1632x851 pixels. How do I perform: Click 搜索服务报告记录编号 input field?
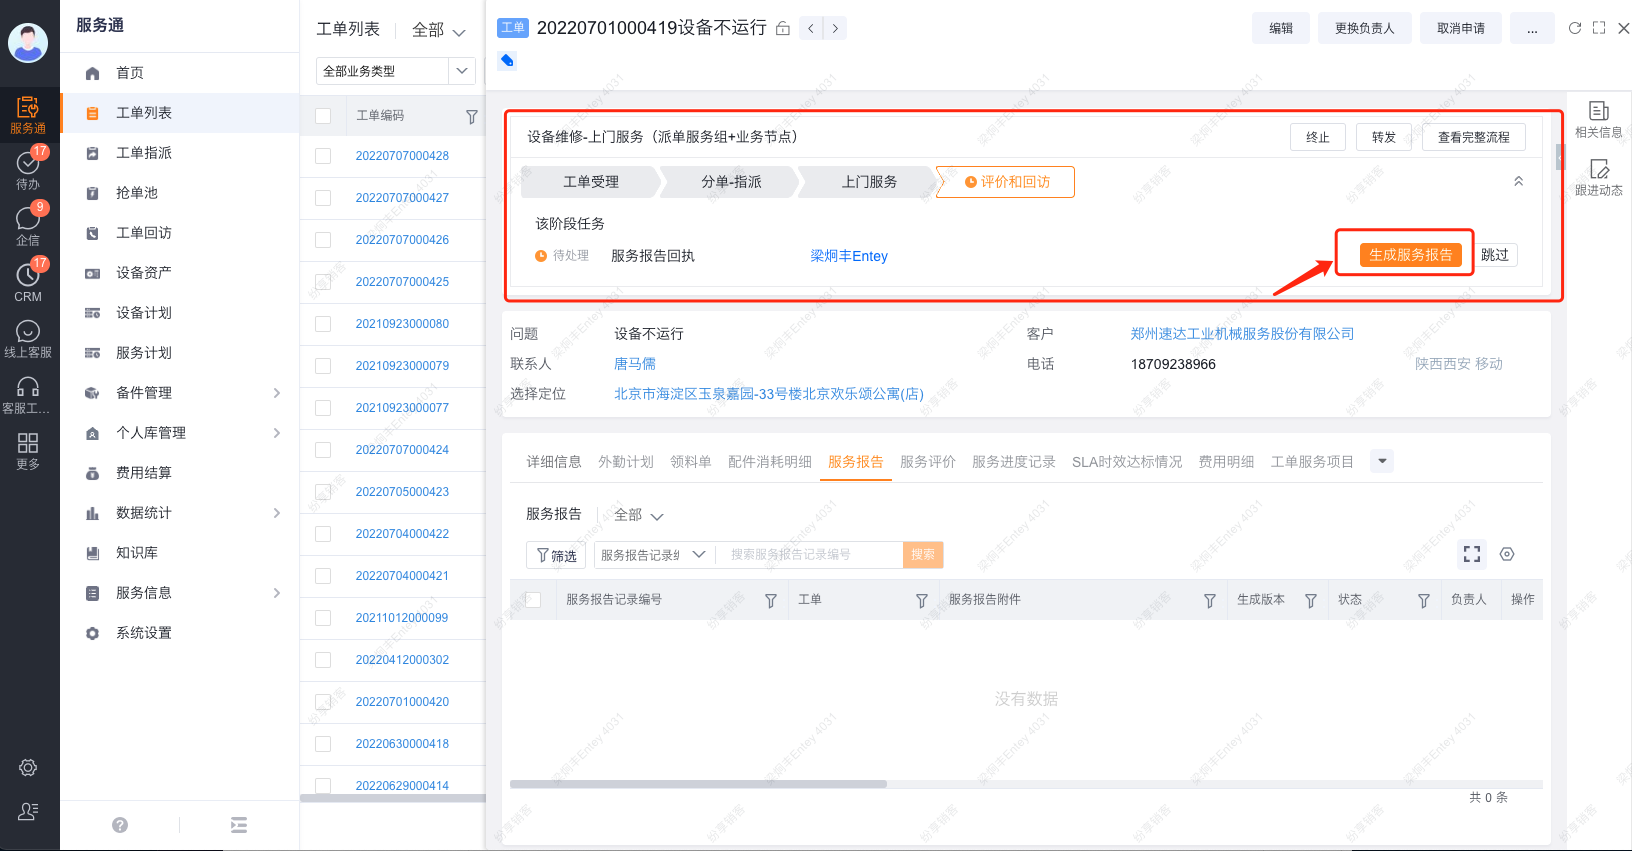coord(810,555)
